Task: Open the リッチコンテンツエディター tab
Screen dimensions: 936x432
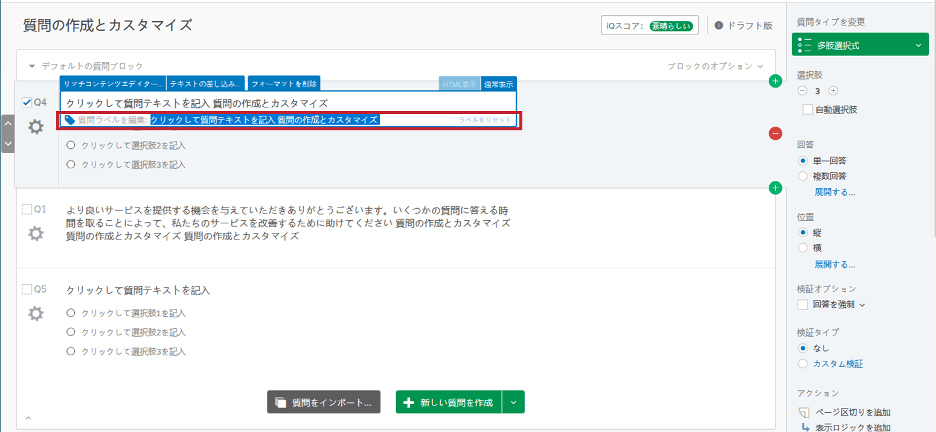Action: pos(113,84)
